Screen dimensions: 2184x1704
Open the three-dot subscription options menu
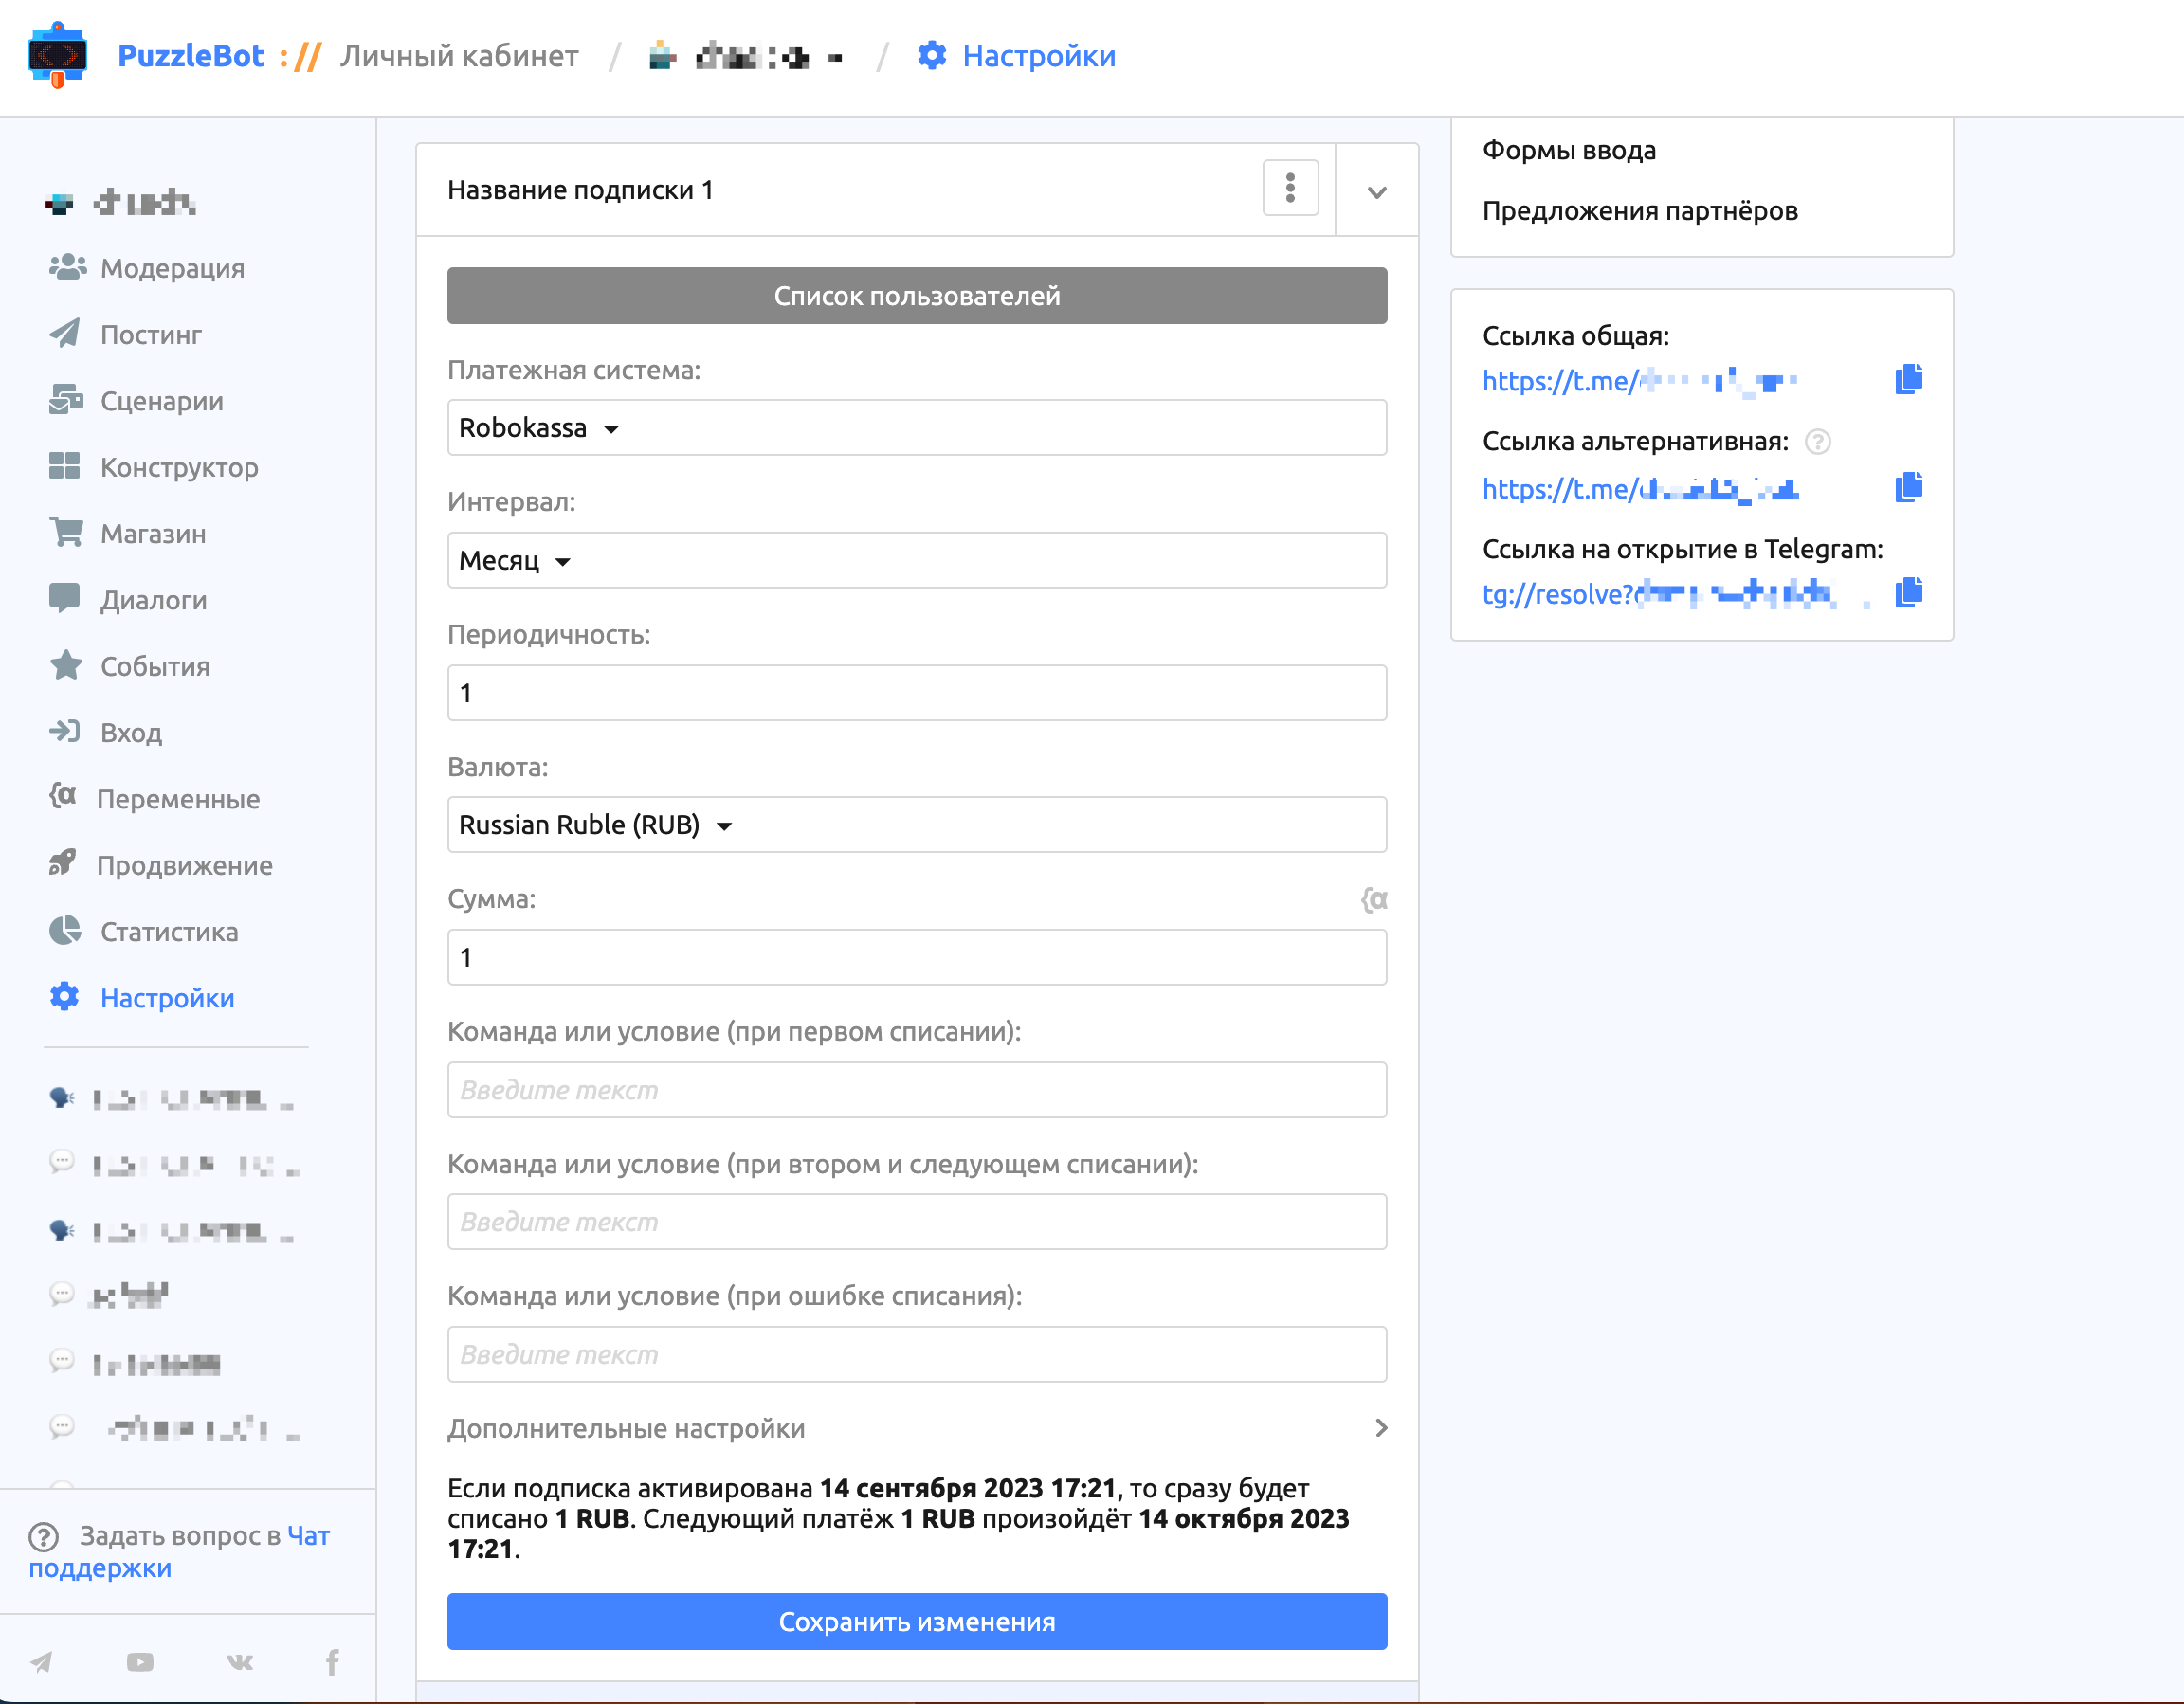[1290, 187]
